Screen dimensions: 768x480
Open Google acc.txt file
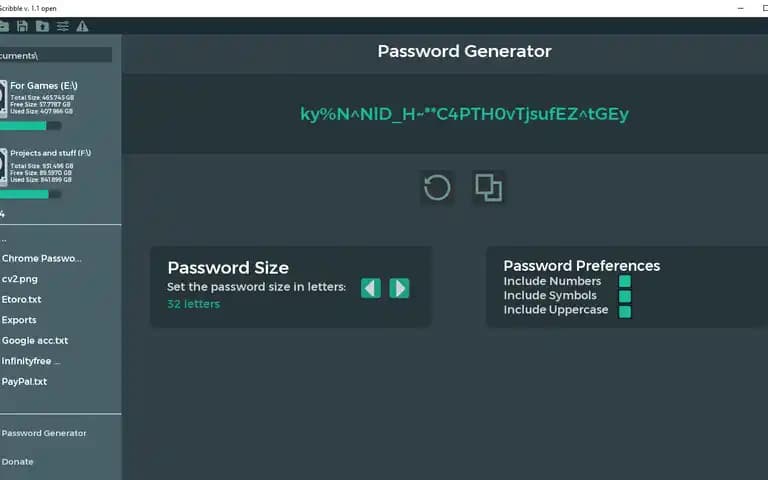[35, 340]
